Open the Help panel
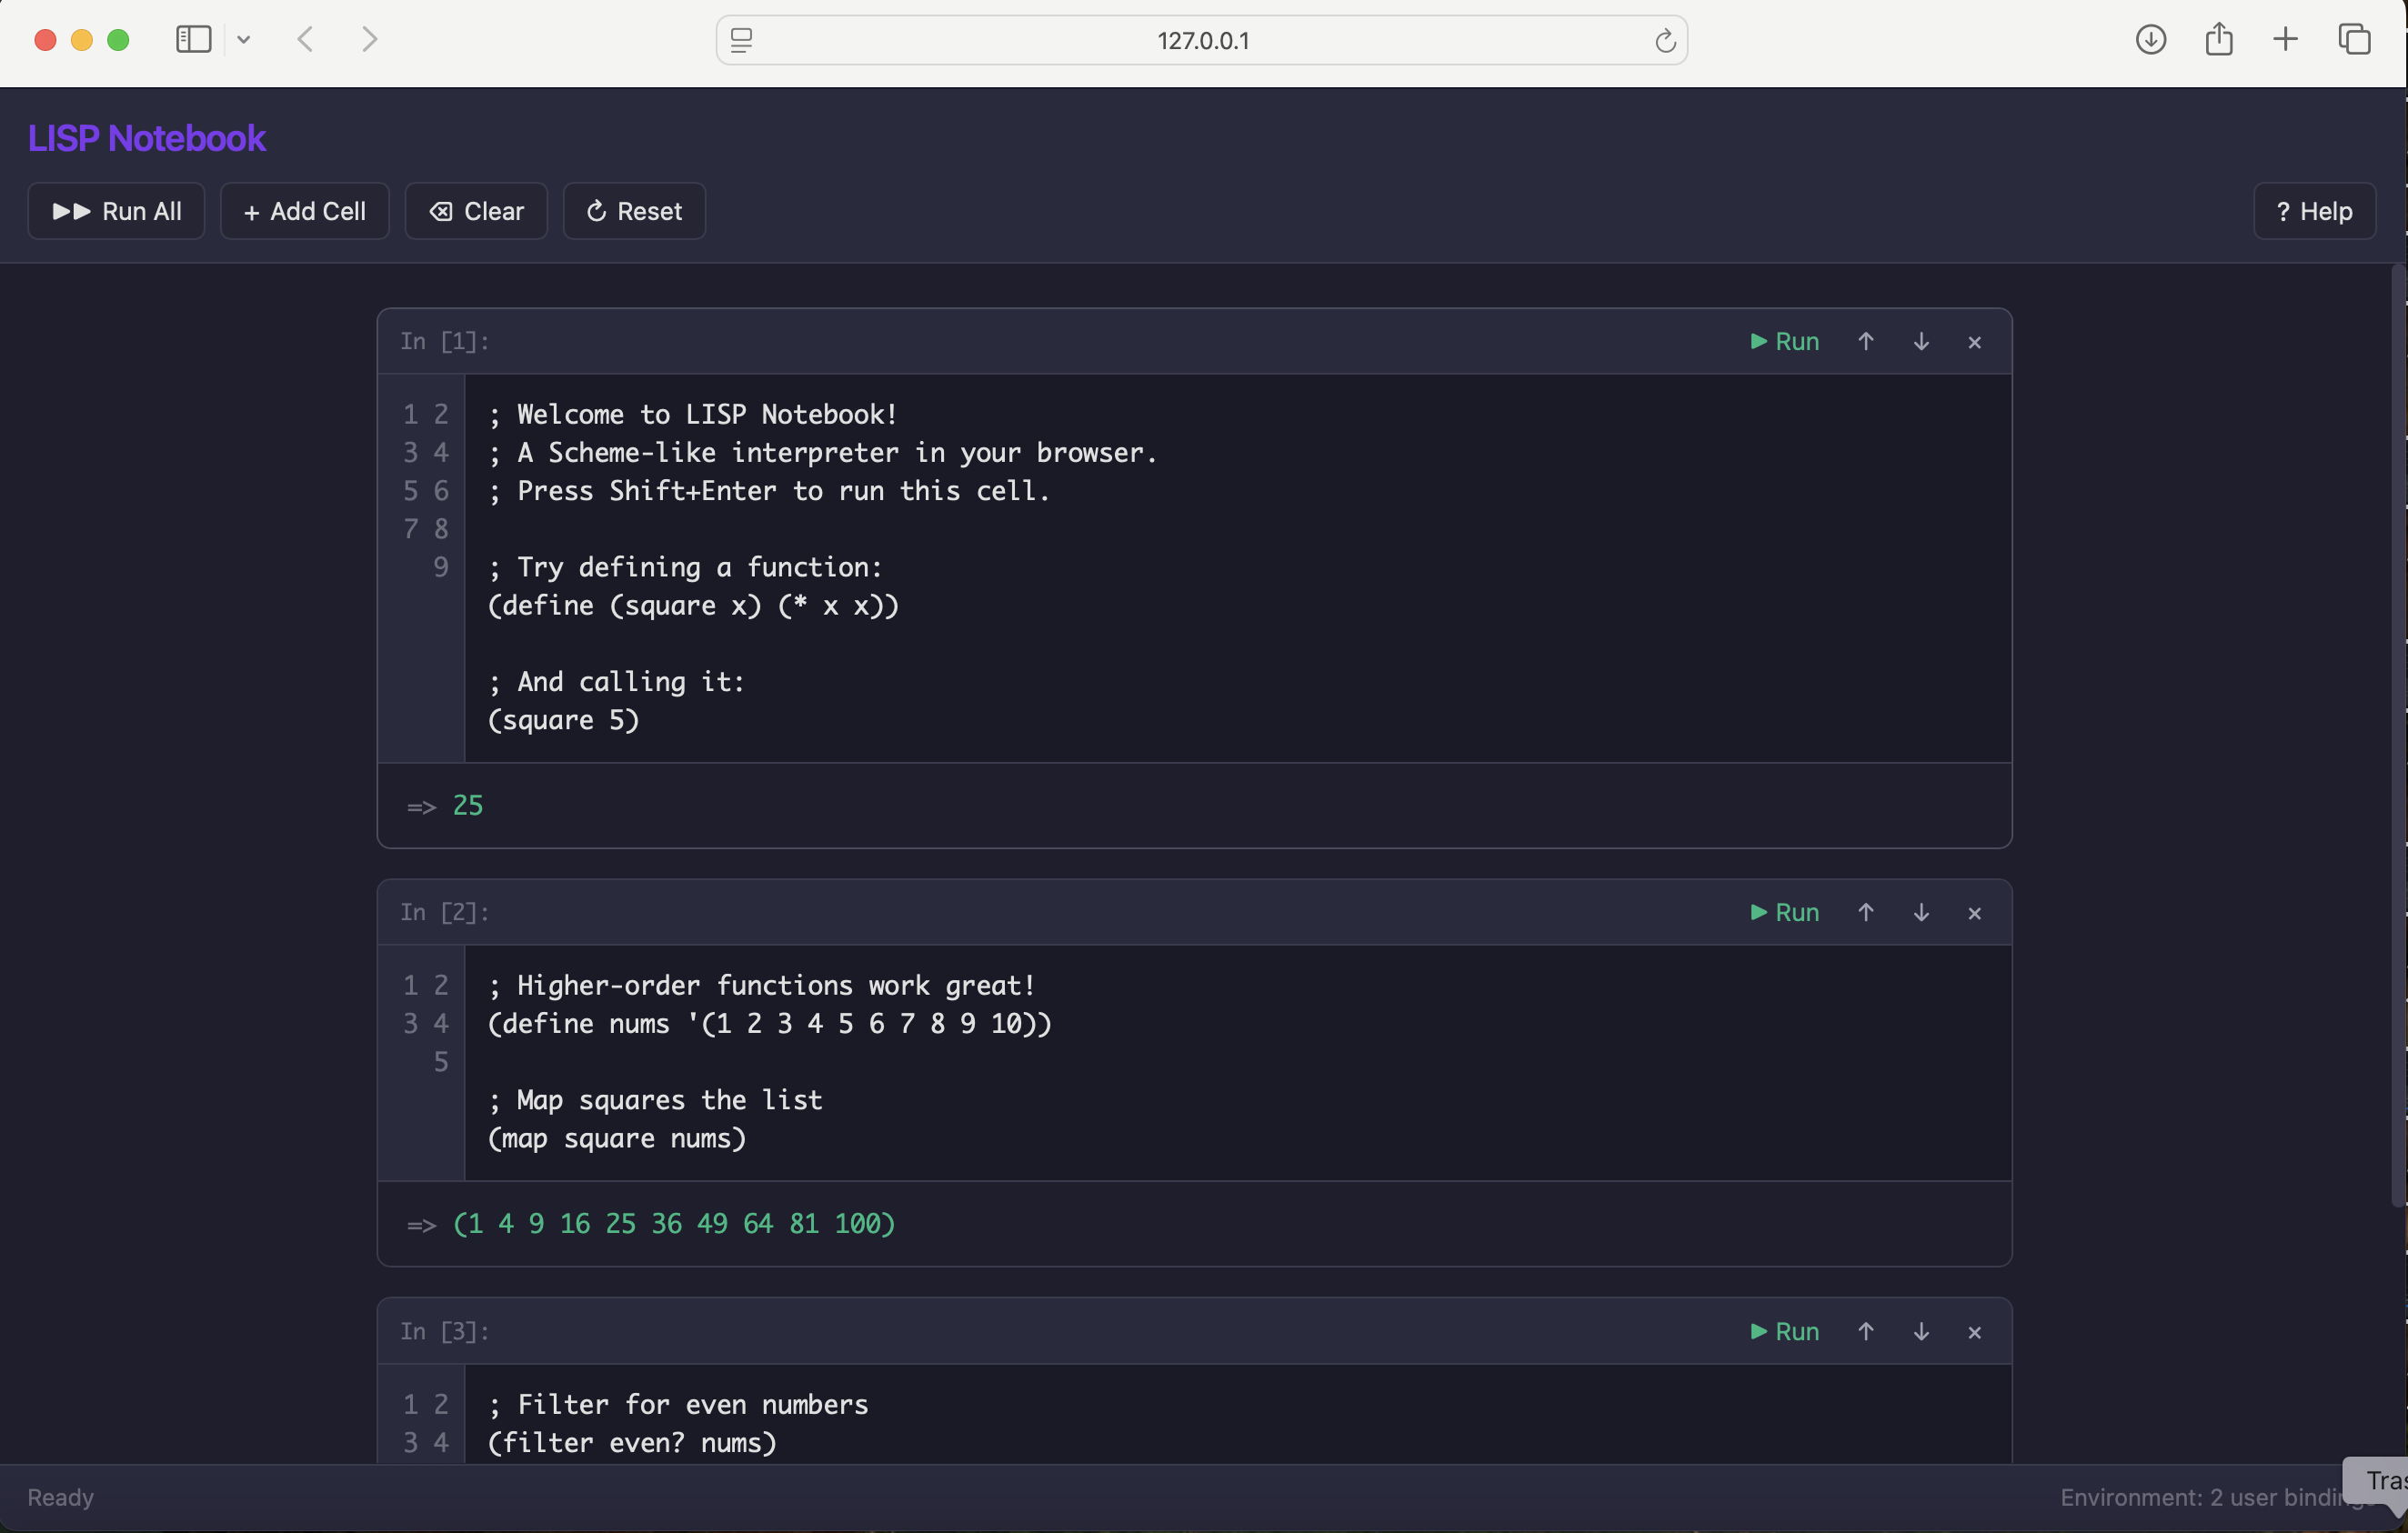 point(2313,211)
